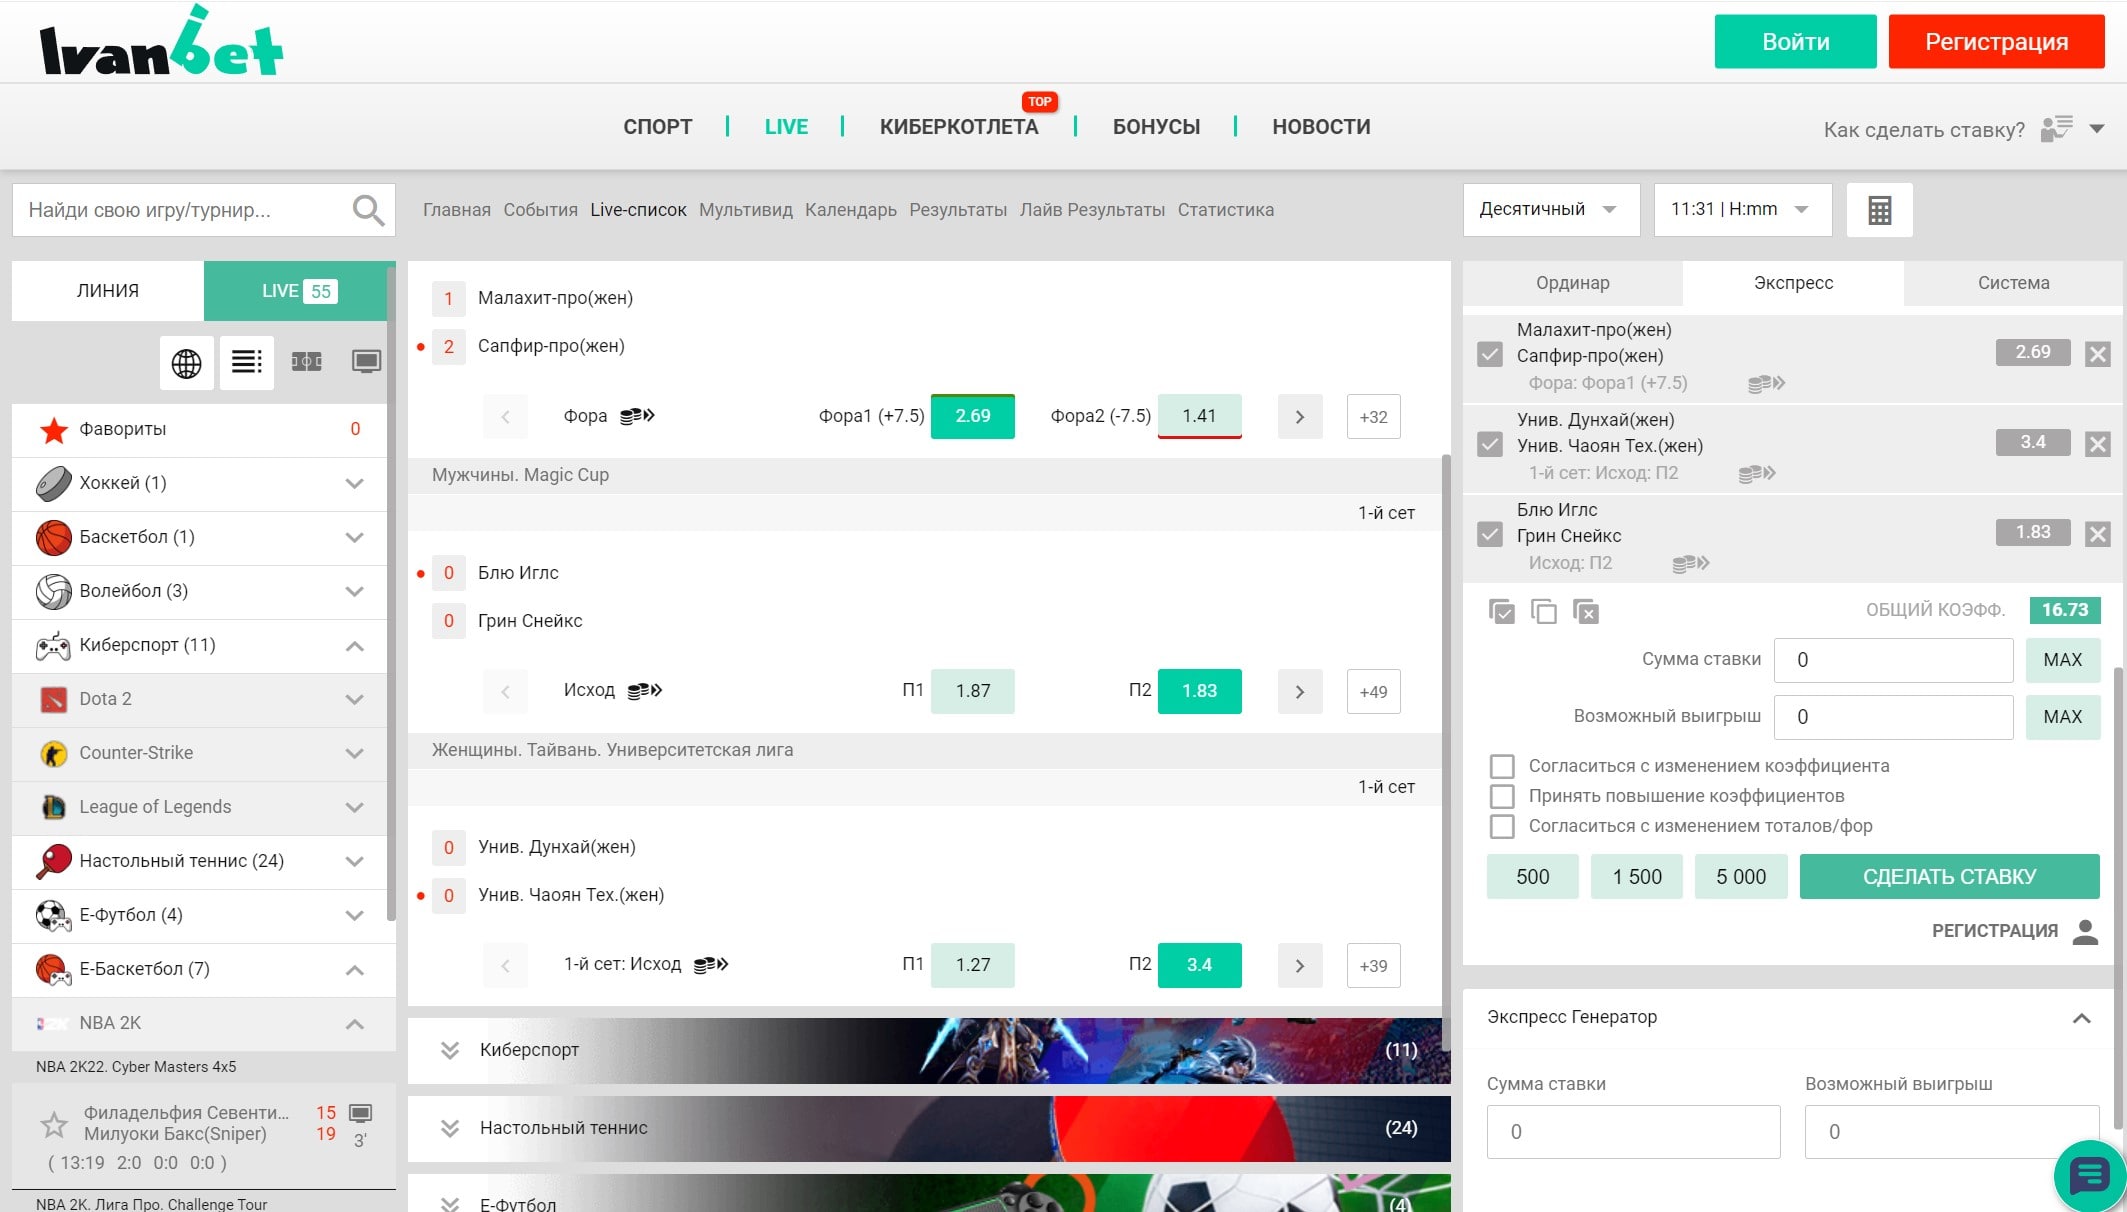
Task: Click the Войти login button
Action: [1795, 42]
